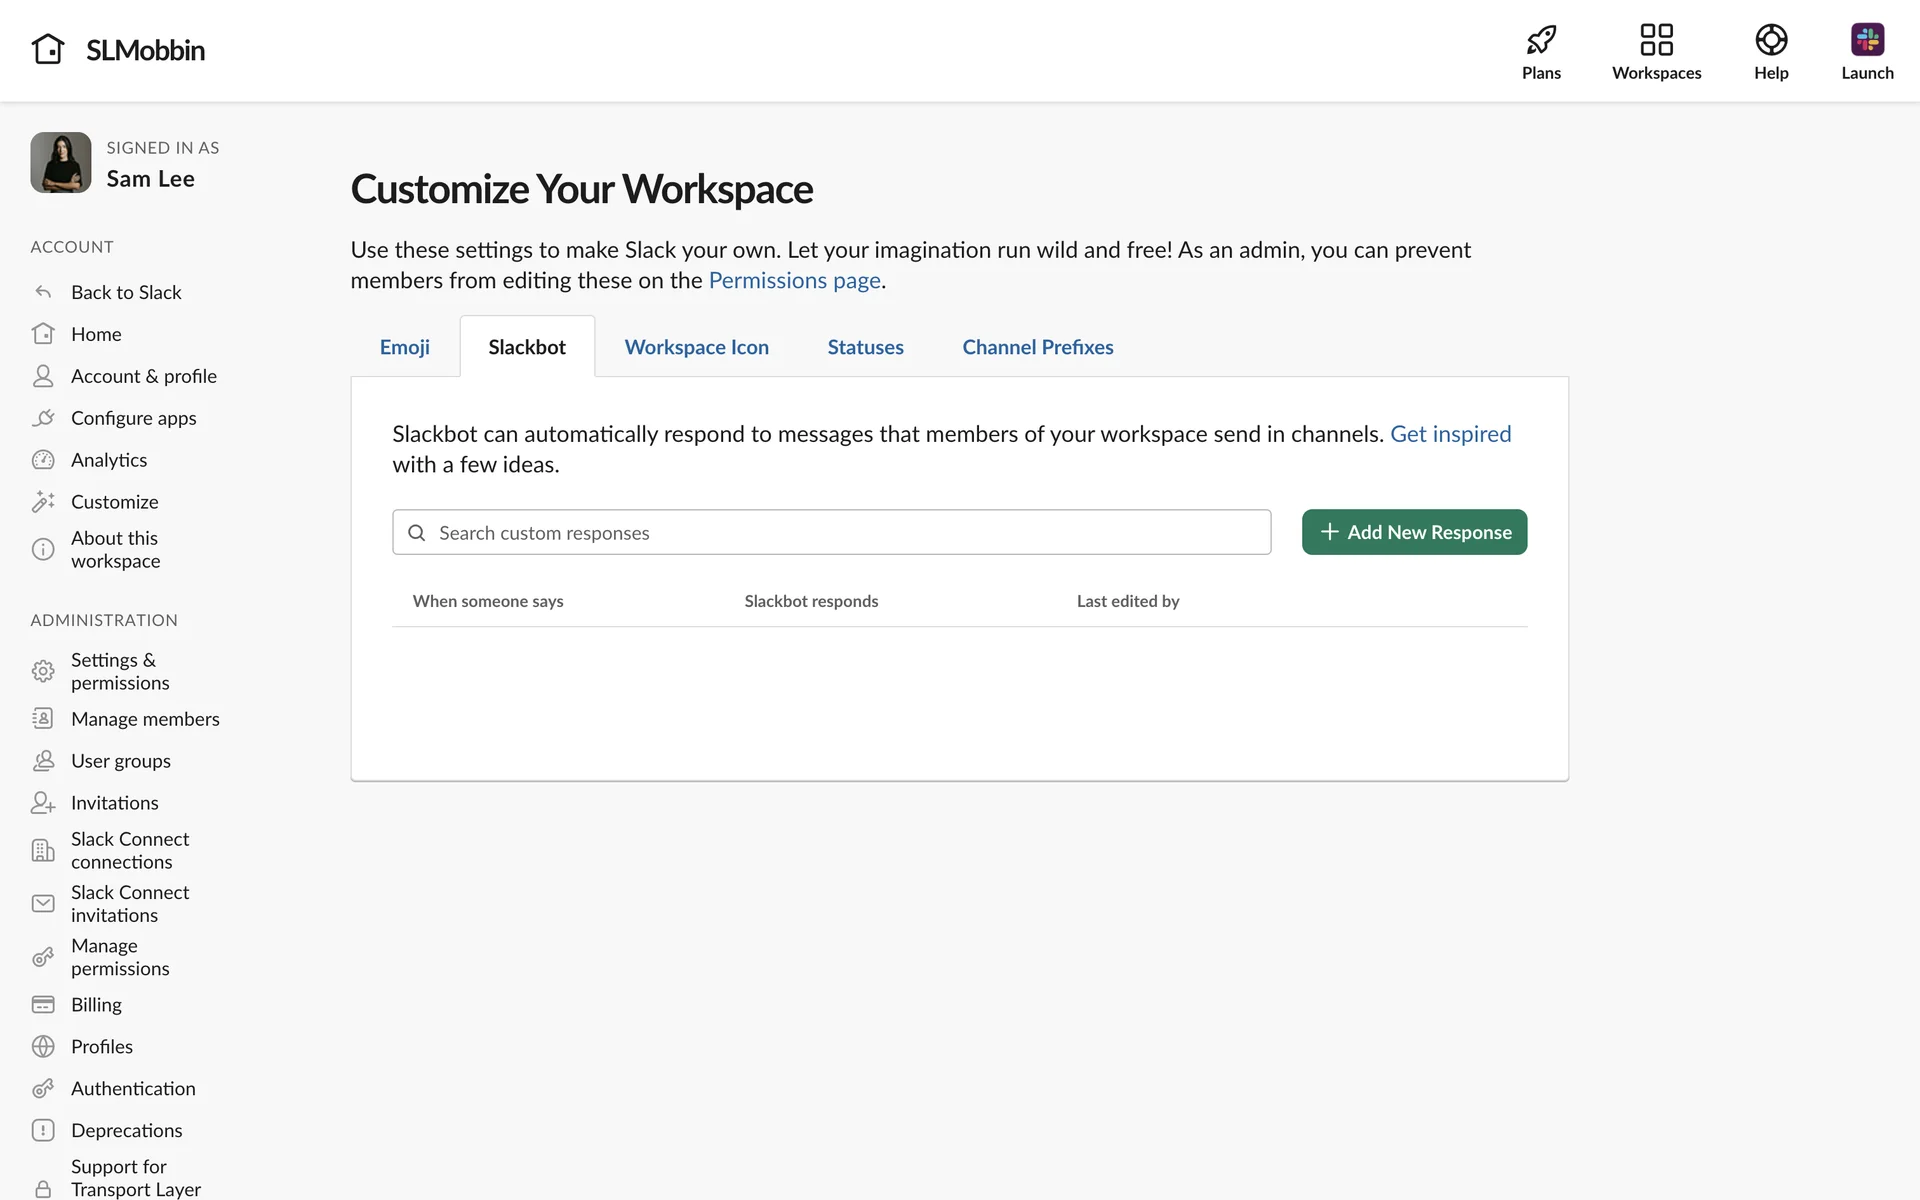
Task: Click the Help lifebuoy icon
Action: click(x=1771, y=40)
